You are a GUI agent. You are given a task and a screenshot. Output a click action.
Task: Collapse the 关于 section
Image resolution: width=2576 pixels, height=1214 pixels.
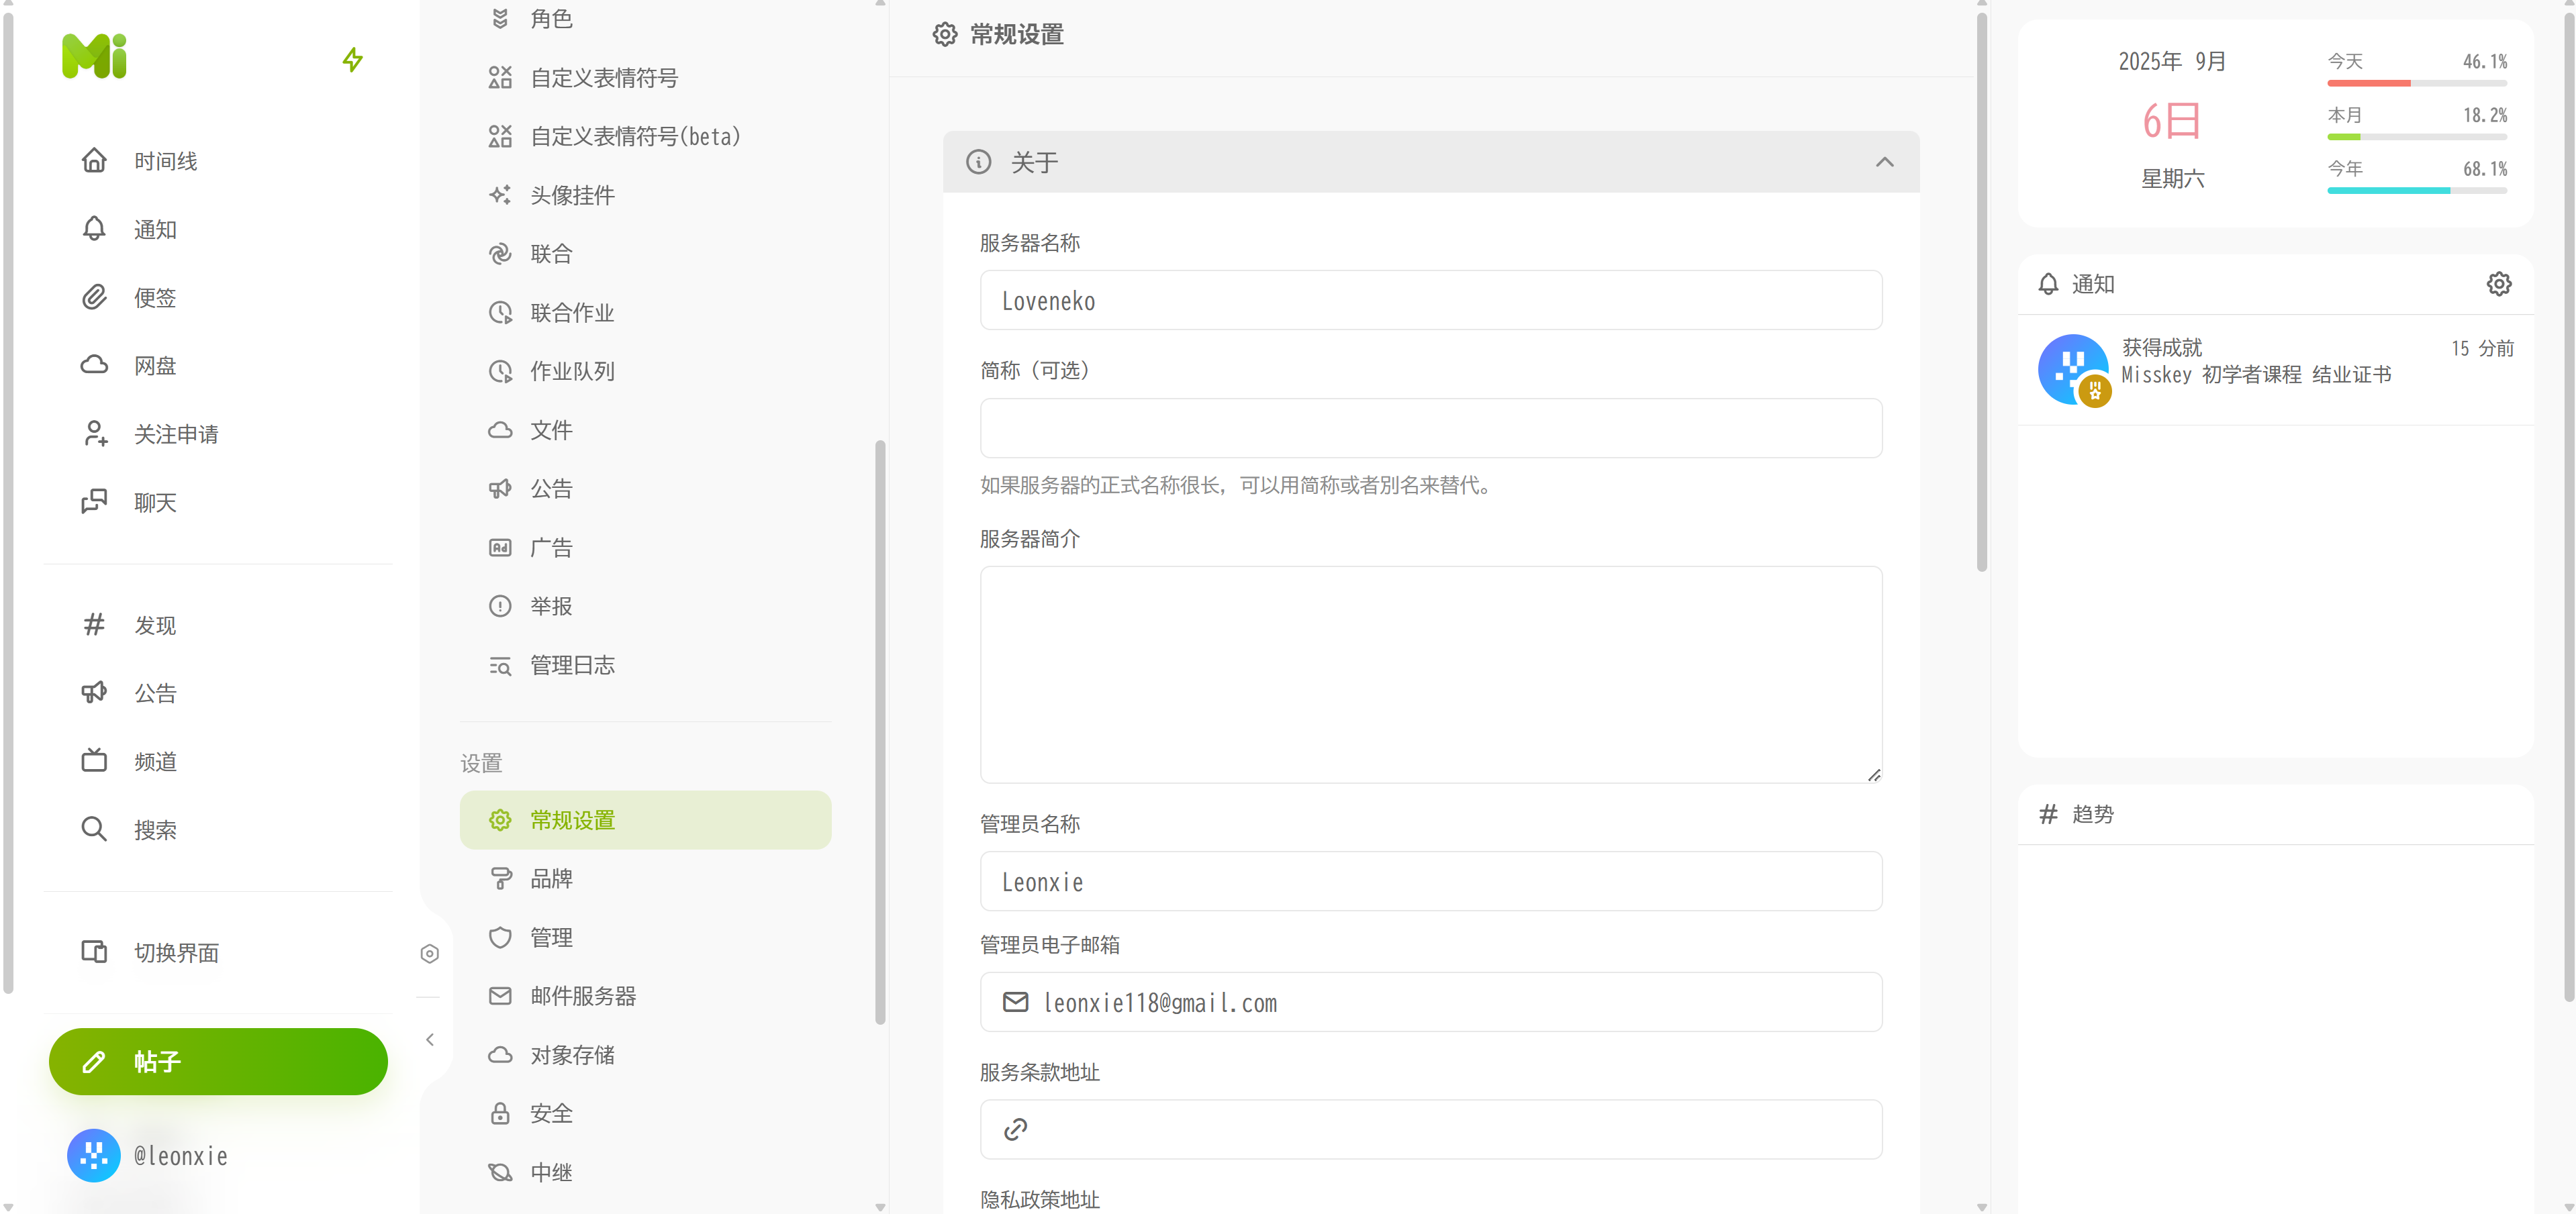coord(1884,162)
